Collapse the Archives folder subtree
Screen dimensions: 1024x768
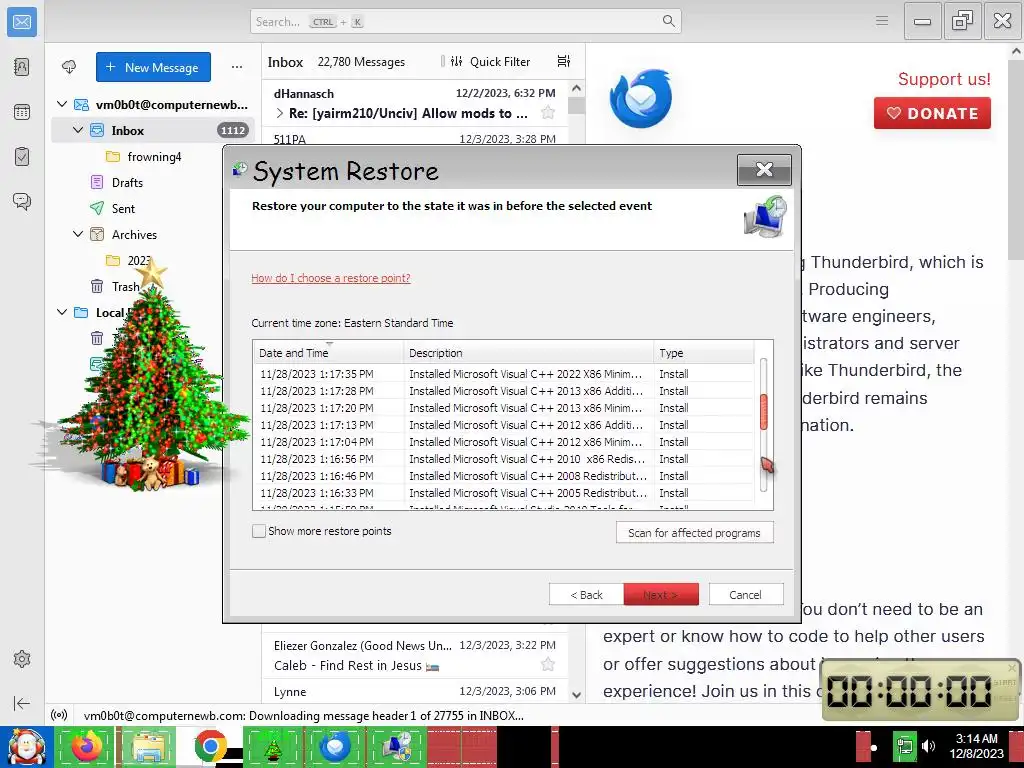pos(78,234)
